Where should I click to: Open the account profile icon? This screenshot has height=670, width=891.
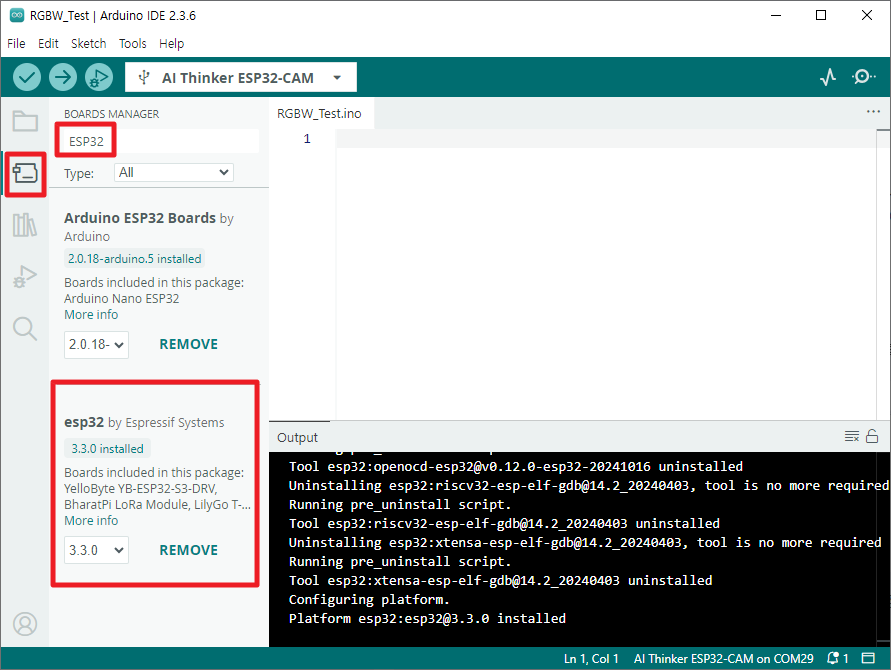click(25, 624)
